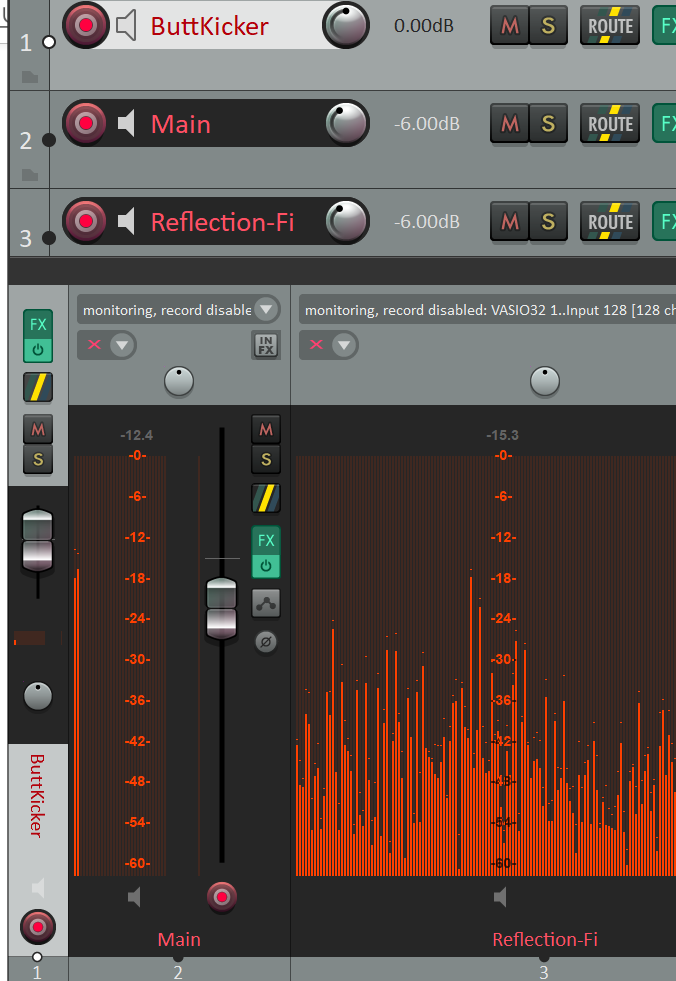Open FX chain for ButtKicker track row
676x981 pixels.
[665, 26]
